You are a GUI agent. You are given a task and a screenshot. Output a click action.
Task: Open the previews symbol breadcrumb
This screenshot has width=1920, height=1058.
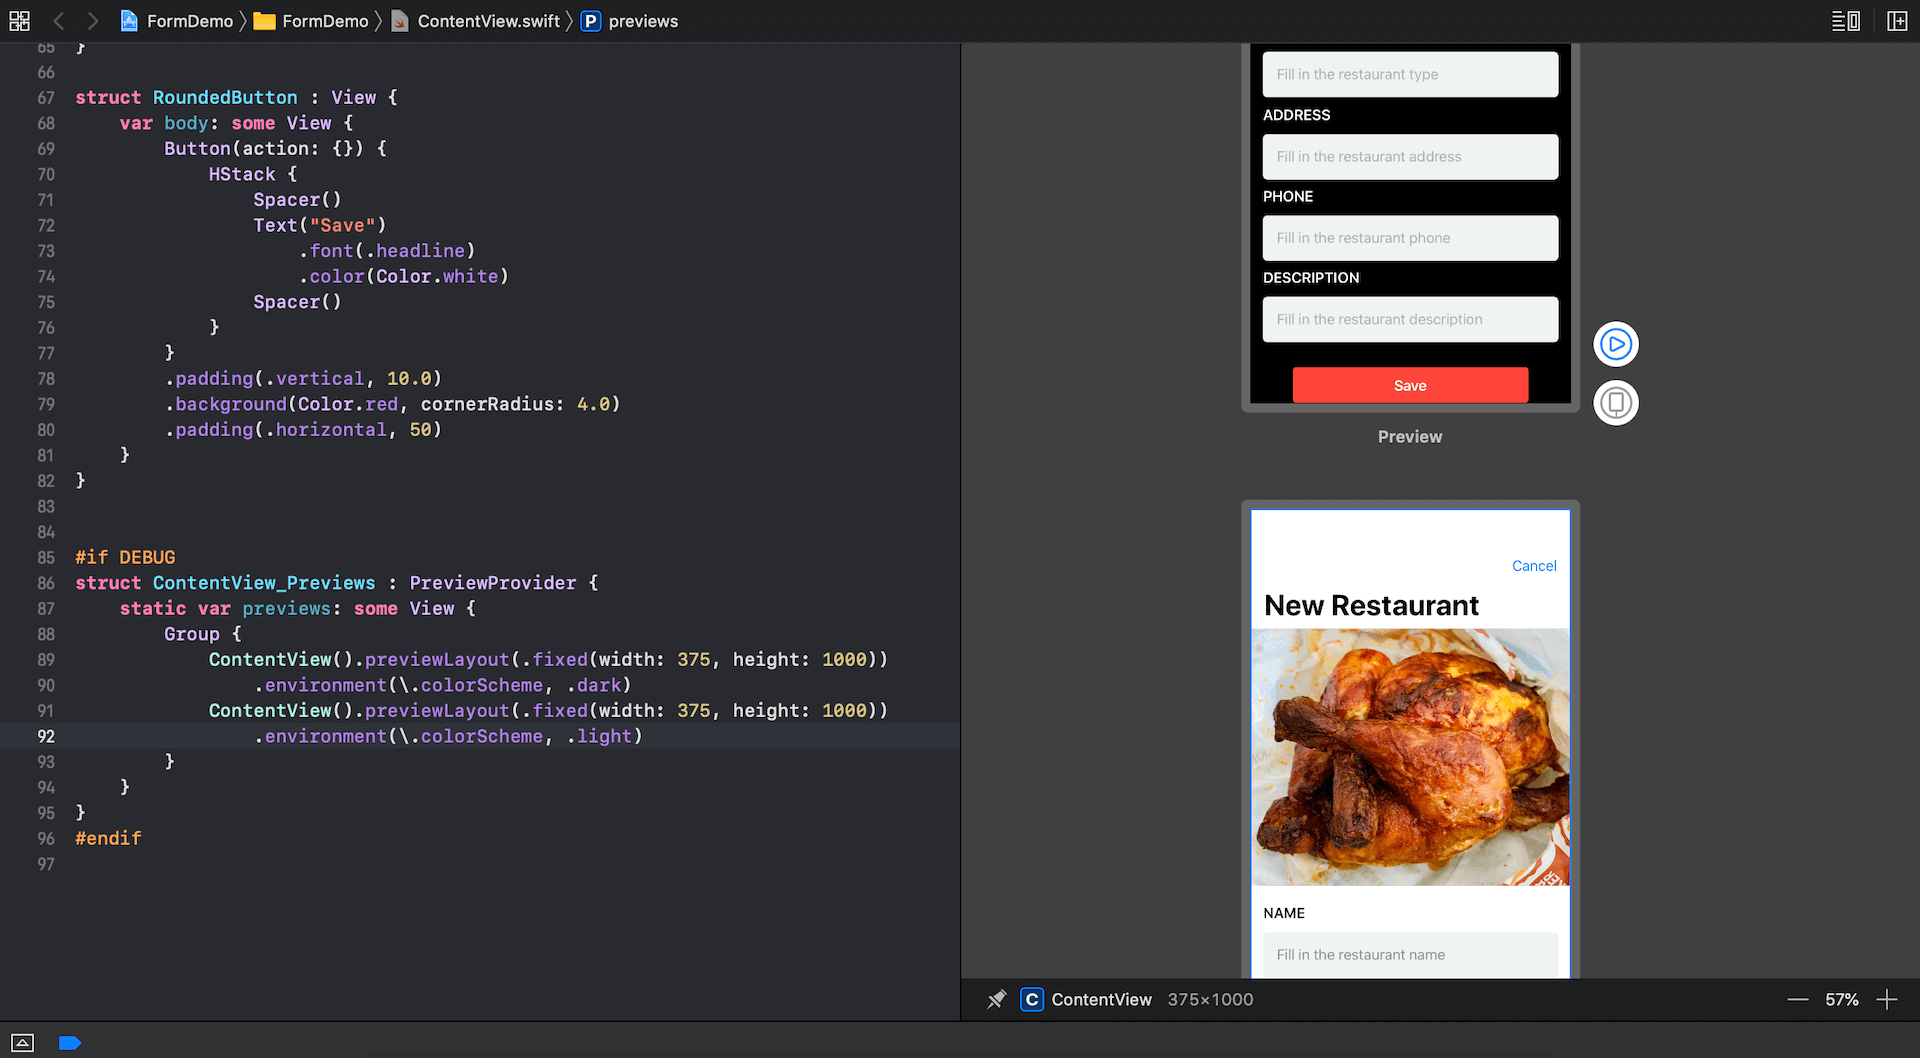[x=642, y=21]
